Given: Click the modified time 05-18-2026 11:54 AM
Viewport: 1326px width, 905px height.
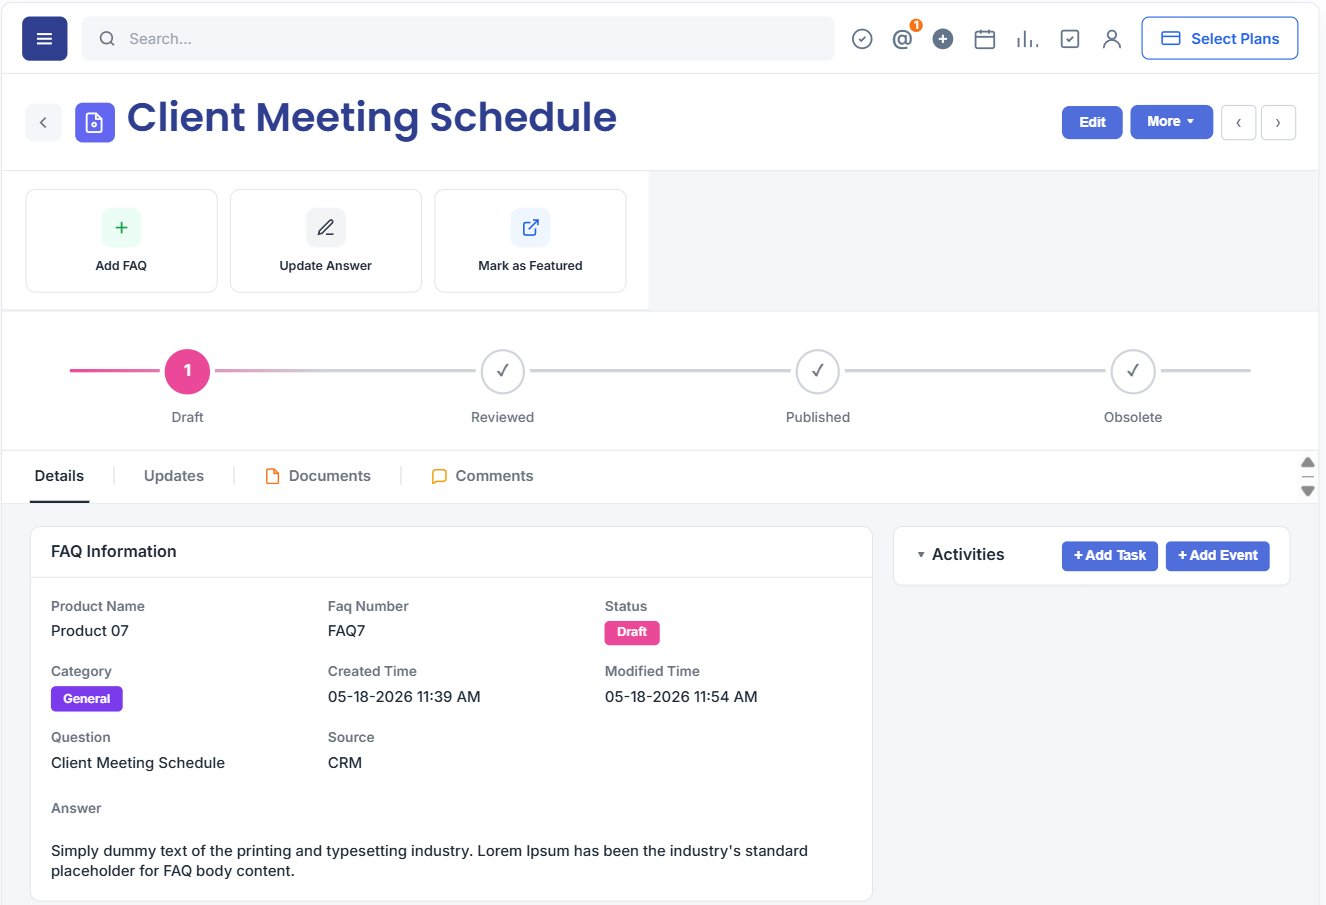Looking at the screenshot, I should (681, 697).
